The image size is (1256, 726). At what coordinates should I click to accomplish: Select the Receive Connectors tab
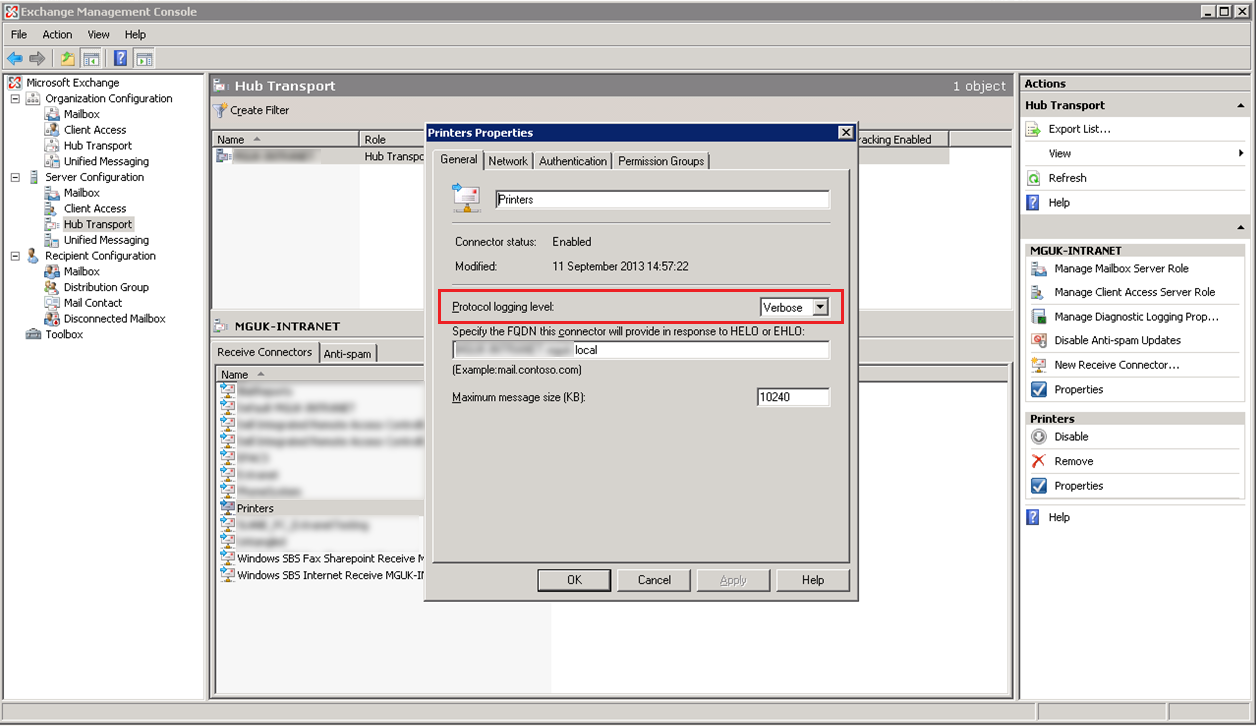point(265,352)
